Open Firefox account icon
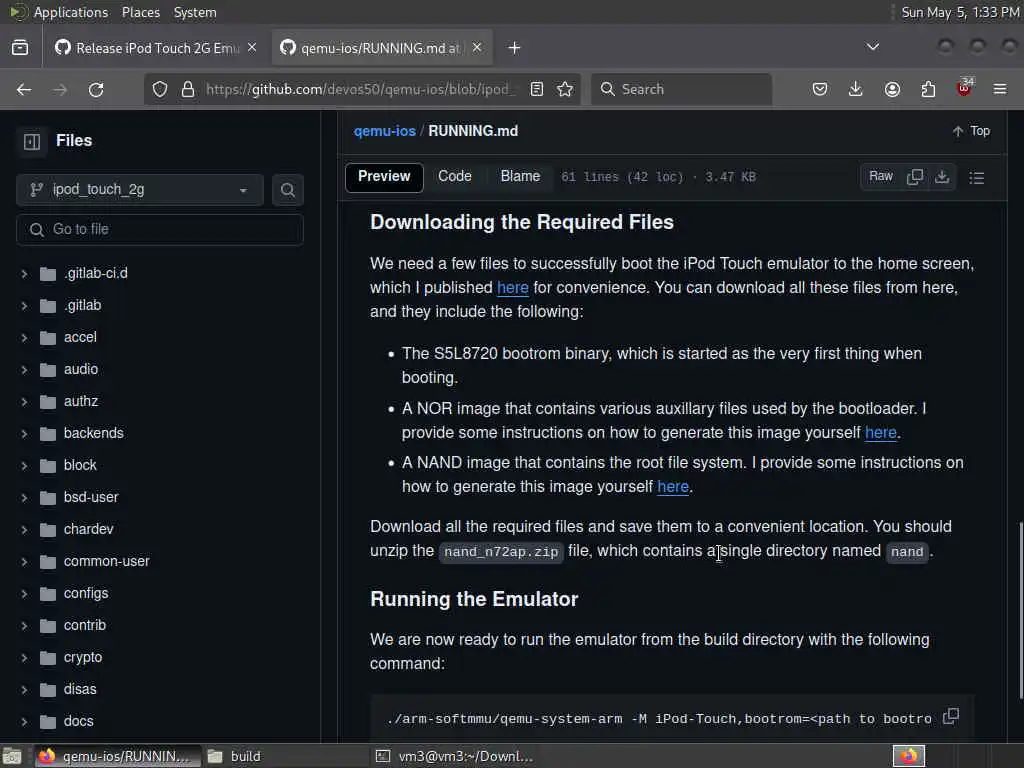 [x=892, y=89]
